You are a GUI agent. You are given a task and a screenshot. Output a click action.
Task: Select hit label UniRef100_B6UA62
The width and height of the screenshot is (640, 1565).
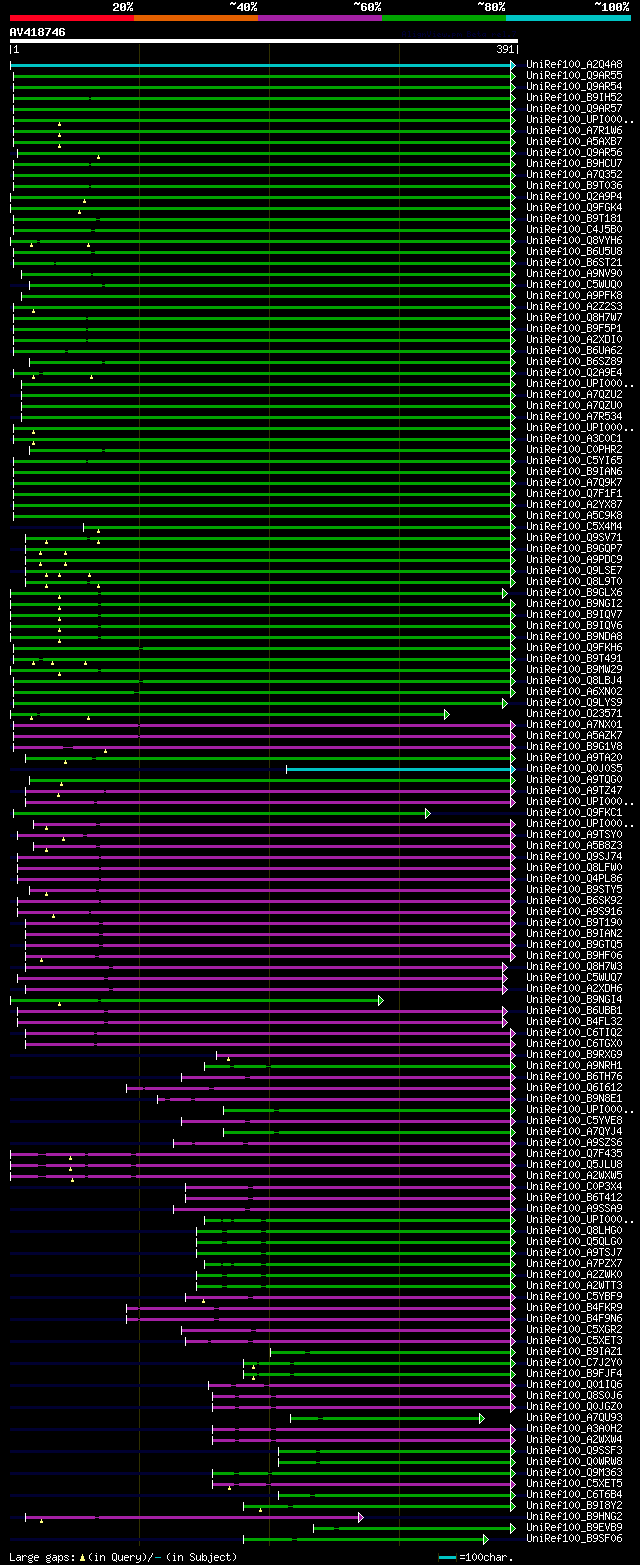point(574,351)
